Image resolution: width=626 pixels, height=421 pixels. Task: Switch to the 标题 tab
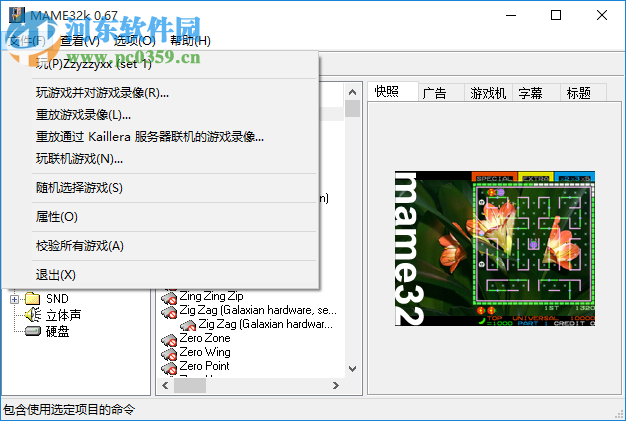(x=583, y=93)
